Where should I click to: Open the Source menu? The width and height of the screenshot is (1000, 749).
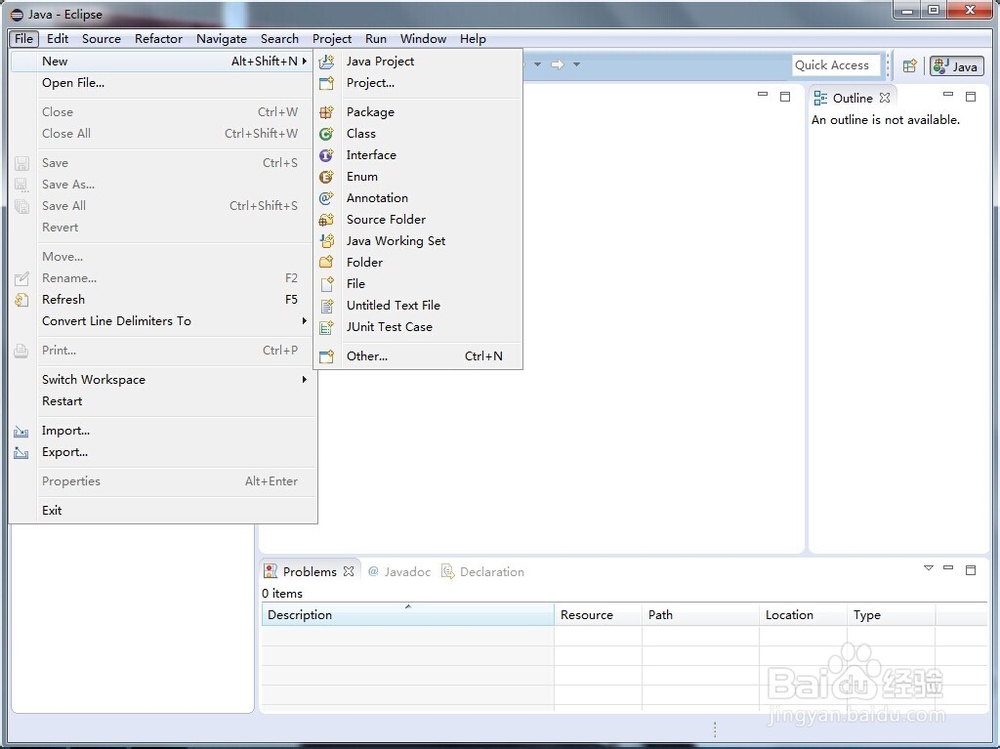101,39
